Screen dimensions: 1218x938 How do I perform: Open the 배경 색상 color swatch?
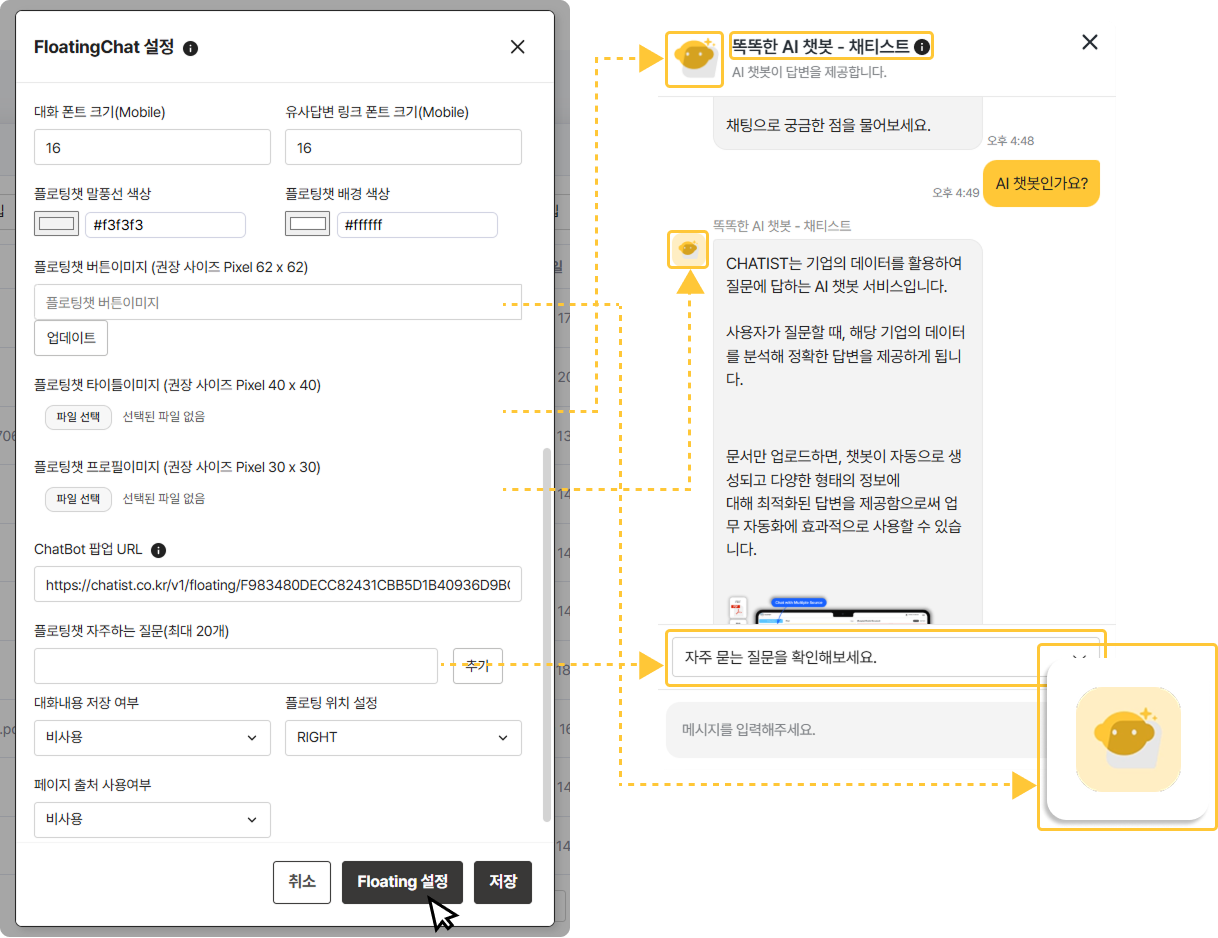click(x=308, y=224)
